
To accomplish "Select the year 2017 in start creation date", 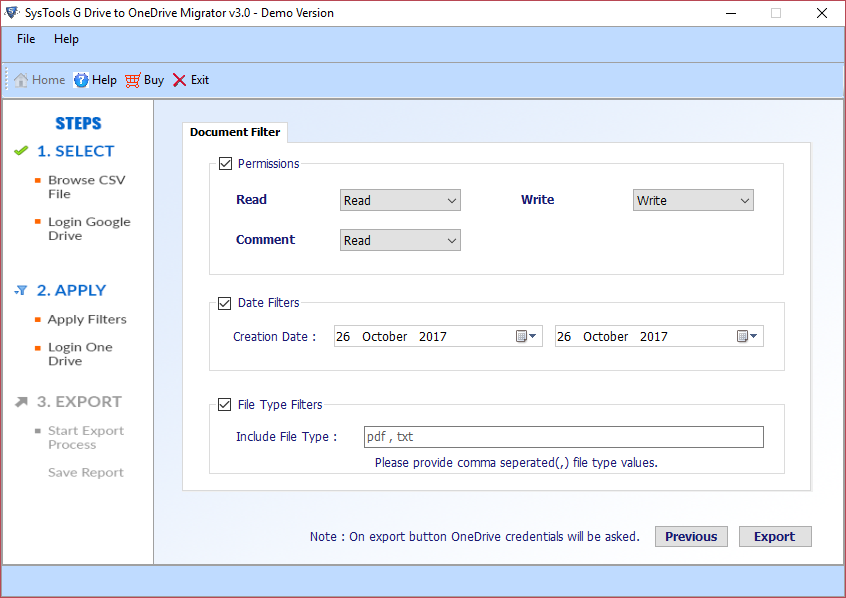I will [x=433, y=337].
